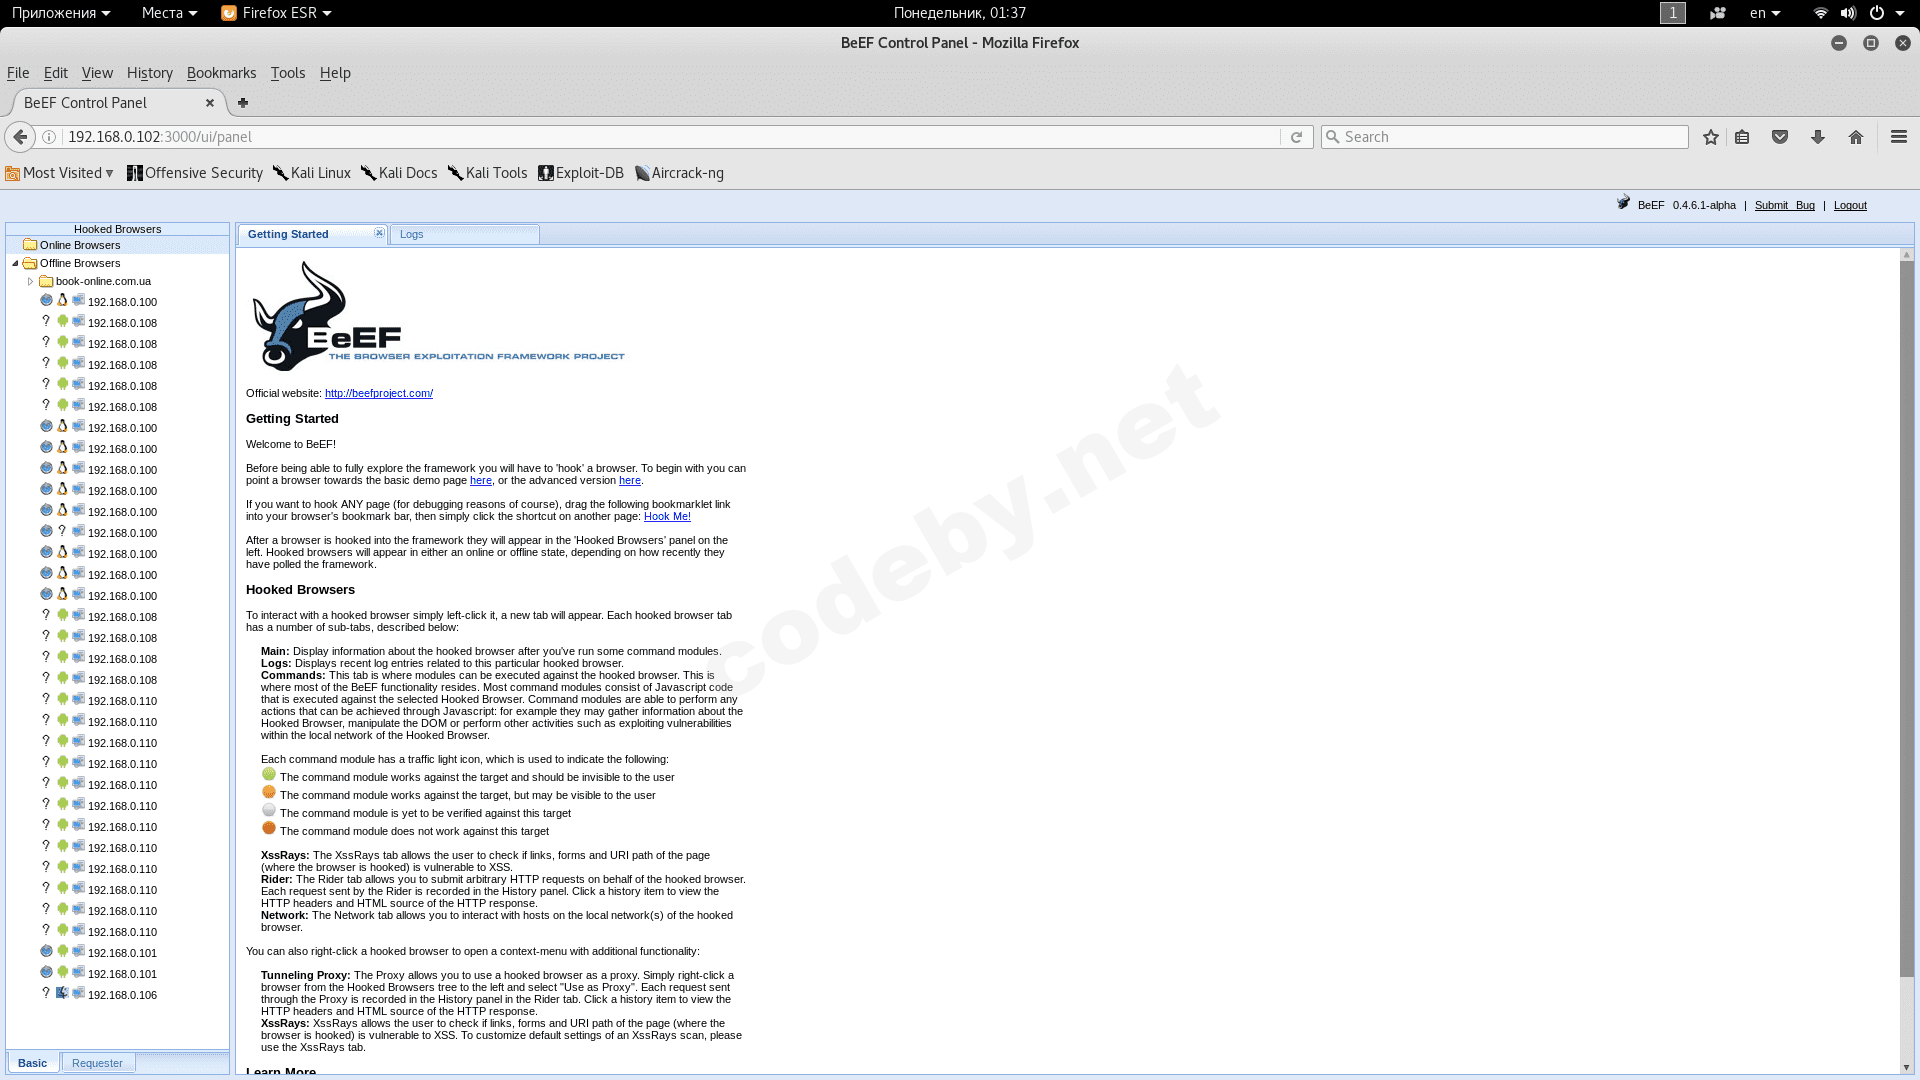The height and width of the screenshot is (1080, 1920).
Task: Open the Most Visited bookmarks dropdown
Action: (60, 173)
